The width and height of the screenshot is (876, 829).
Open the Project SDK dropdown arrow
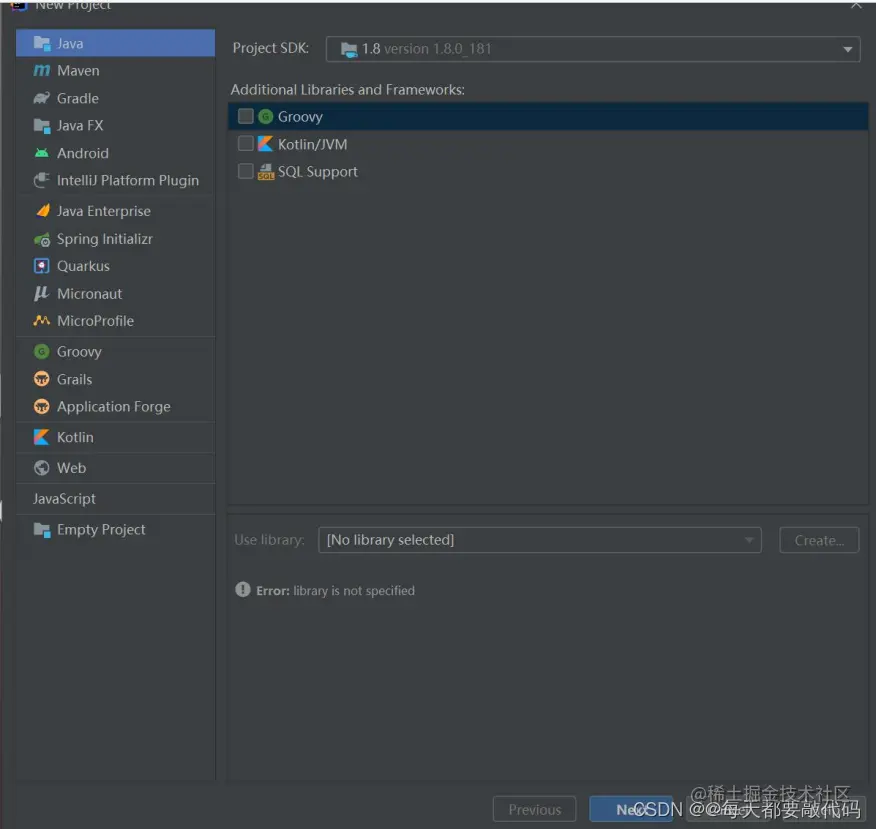click(848, 49)
